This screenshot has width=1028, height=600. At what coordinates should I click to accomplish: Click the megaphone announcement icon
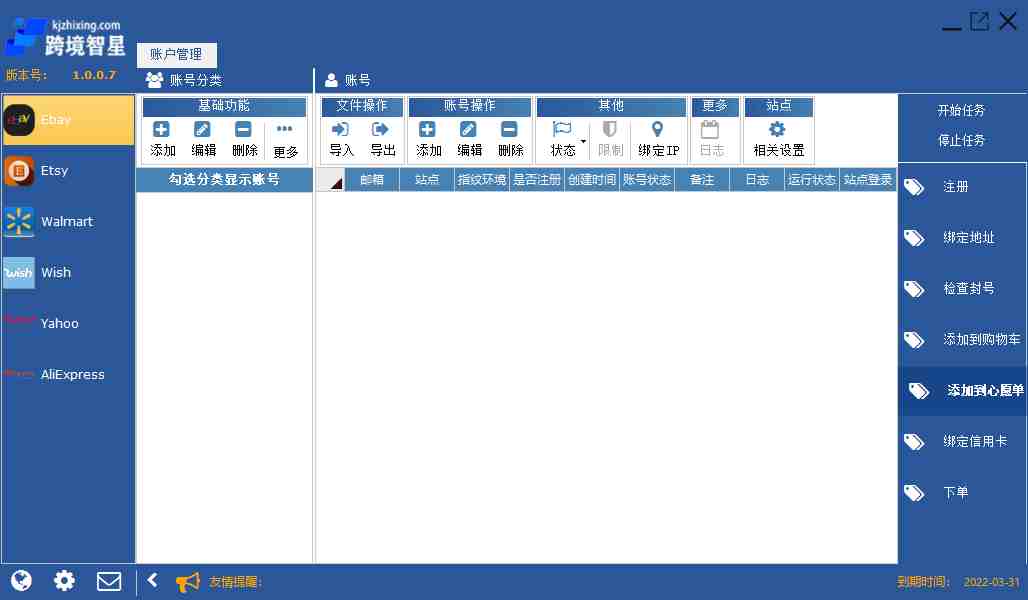(x=188, y=582)
